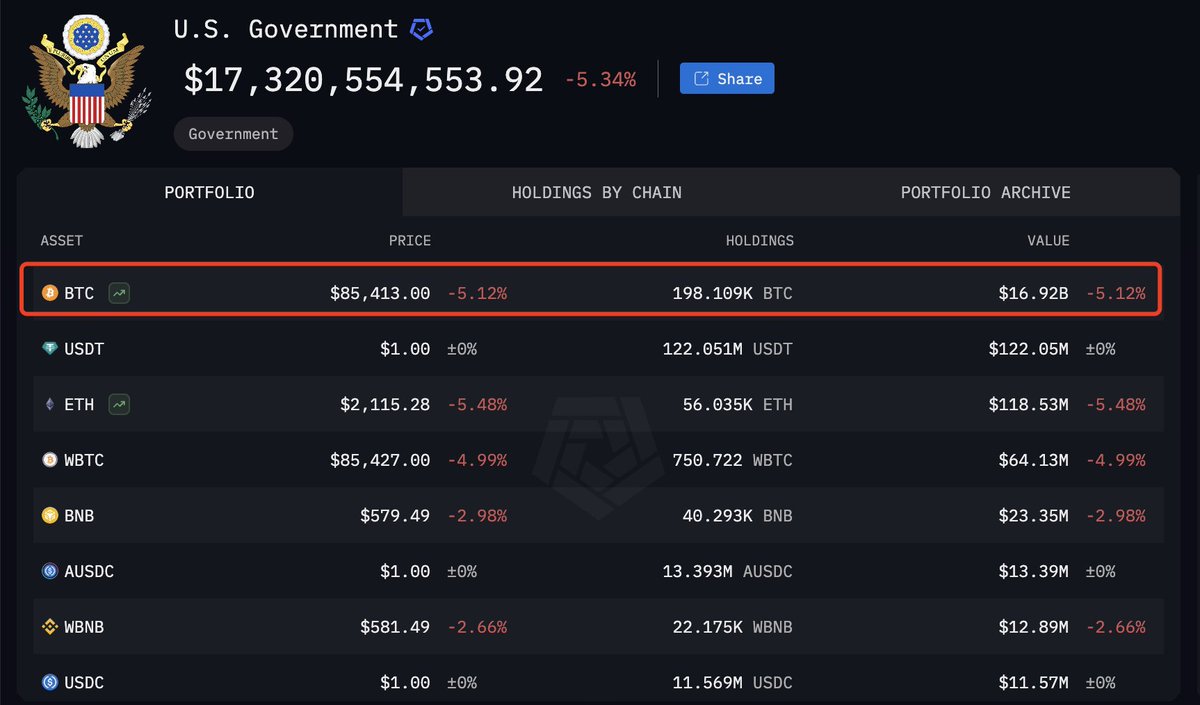Open the Portfolio Archive tab
This screenshot has height=705, width=1200.
(x=985, y=192)
